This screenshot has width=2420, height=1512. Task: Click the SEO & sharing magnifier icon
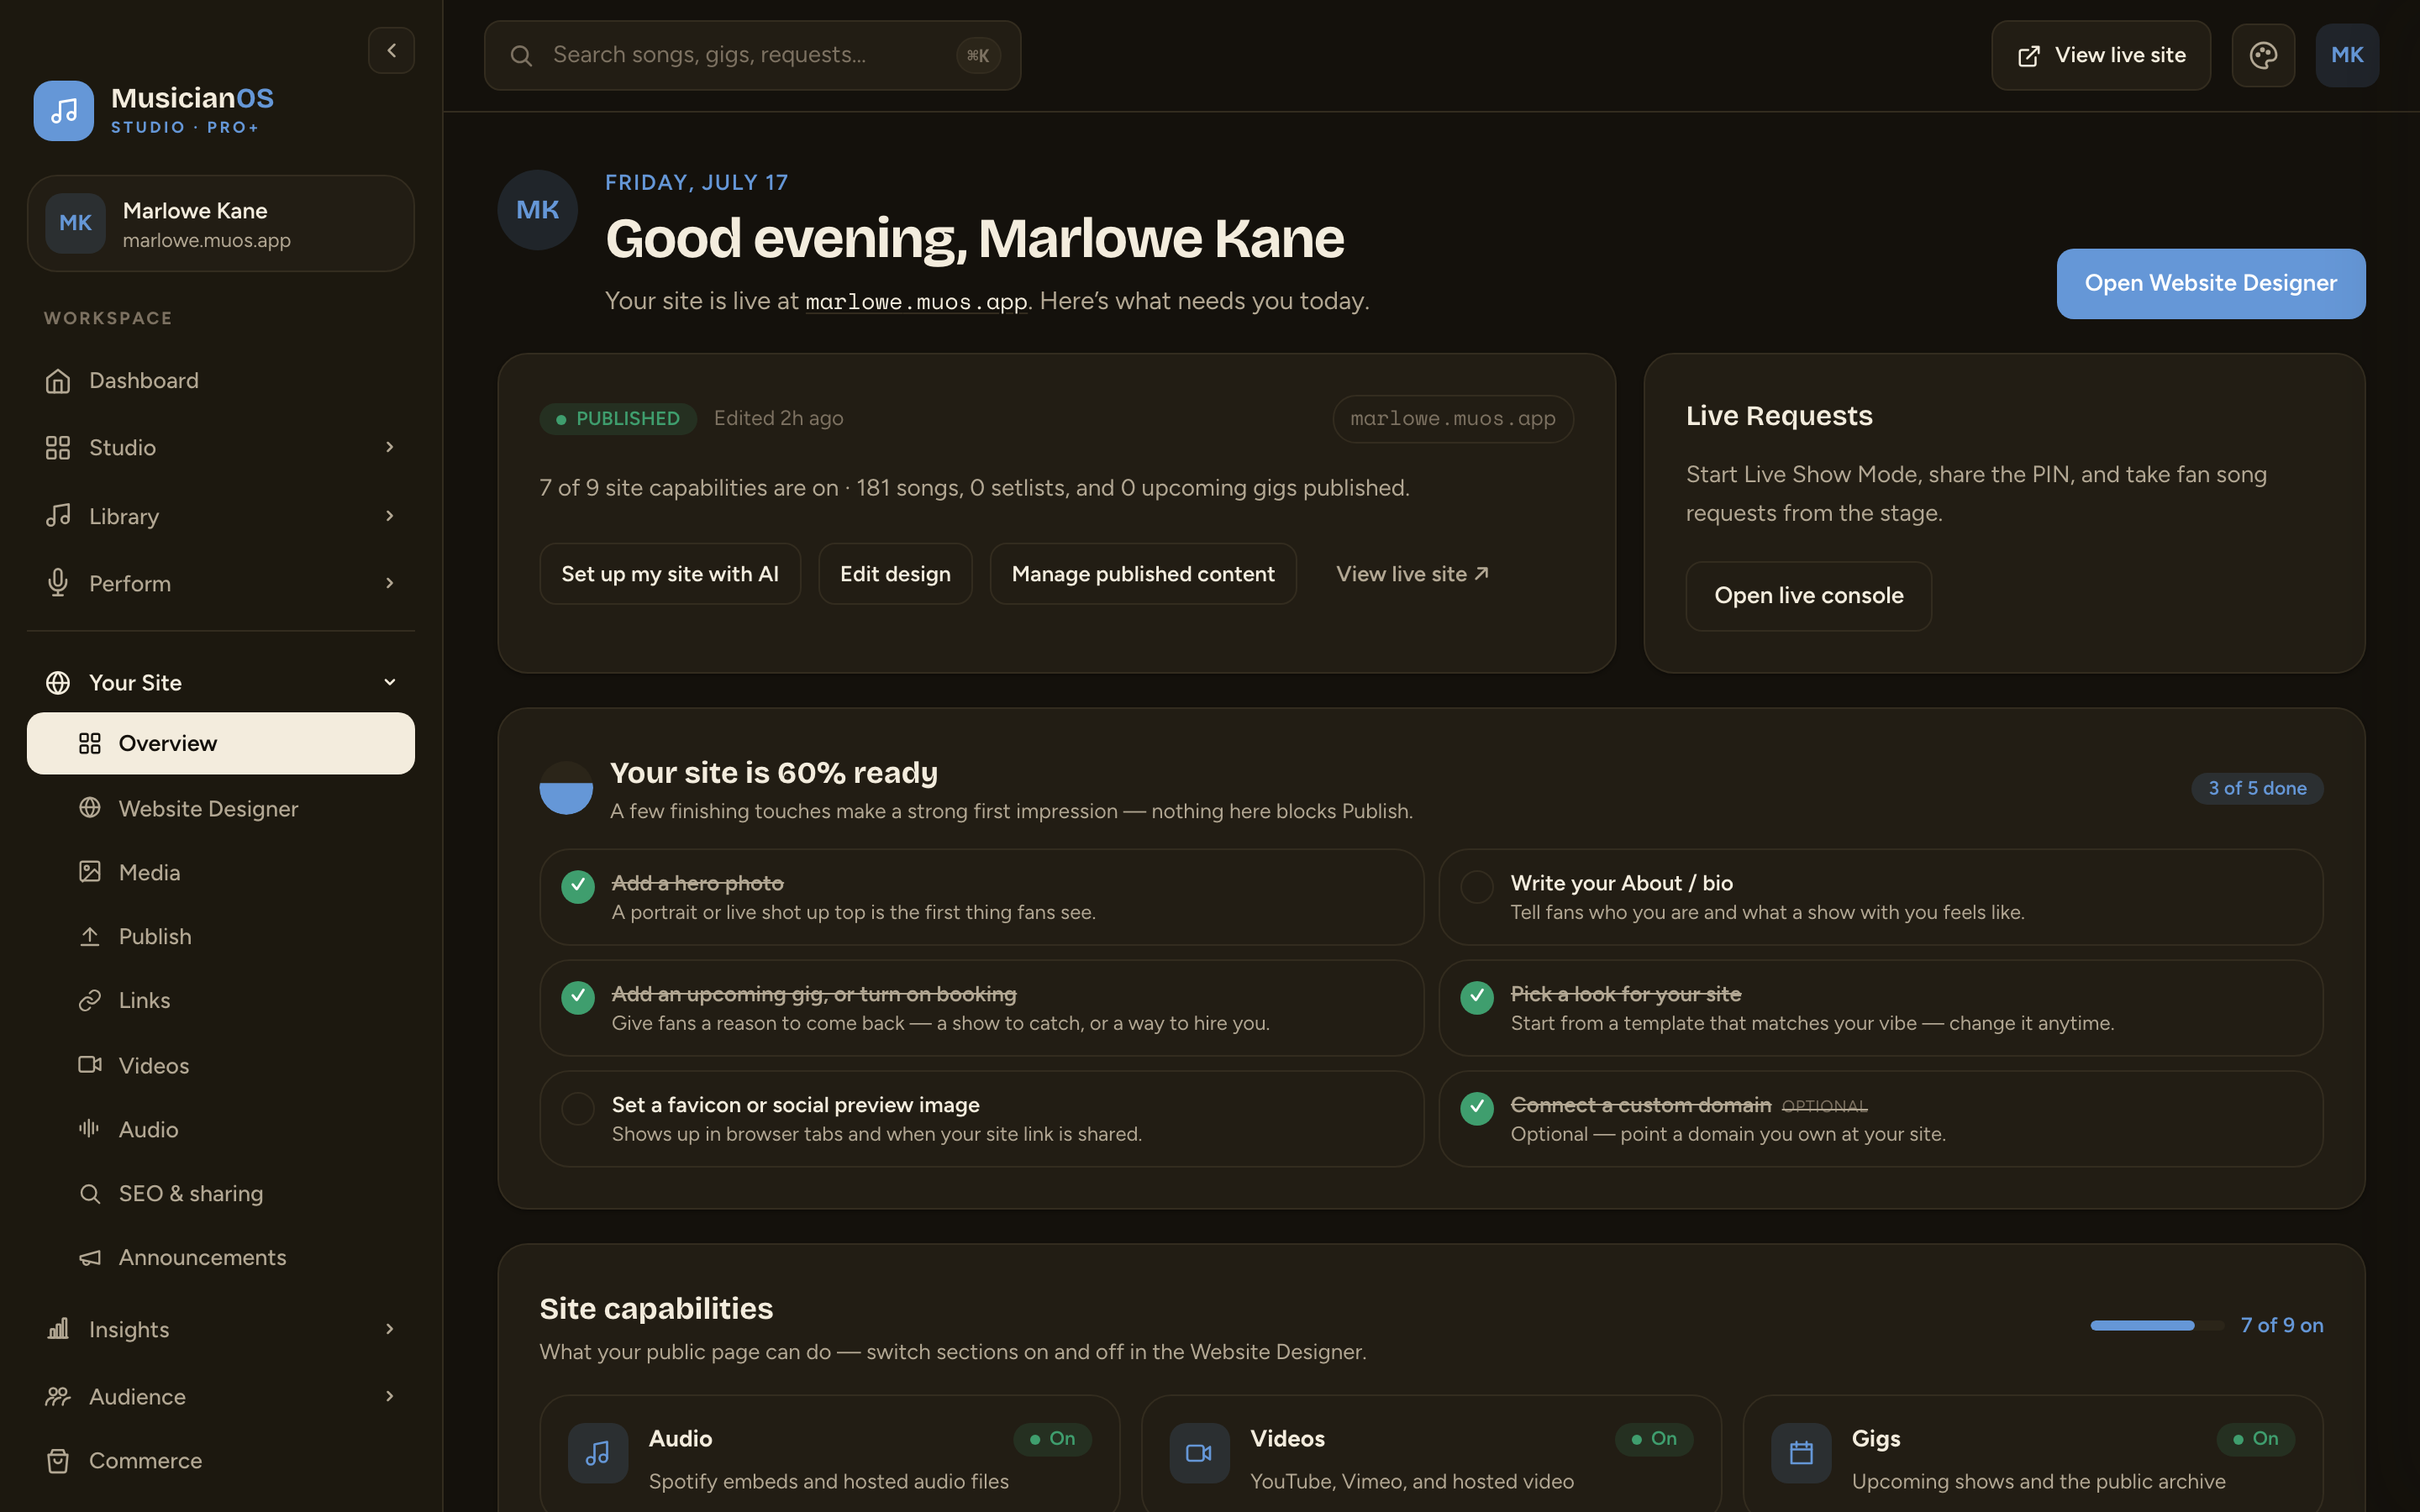click(x=90, y=1194)
